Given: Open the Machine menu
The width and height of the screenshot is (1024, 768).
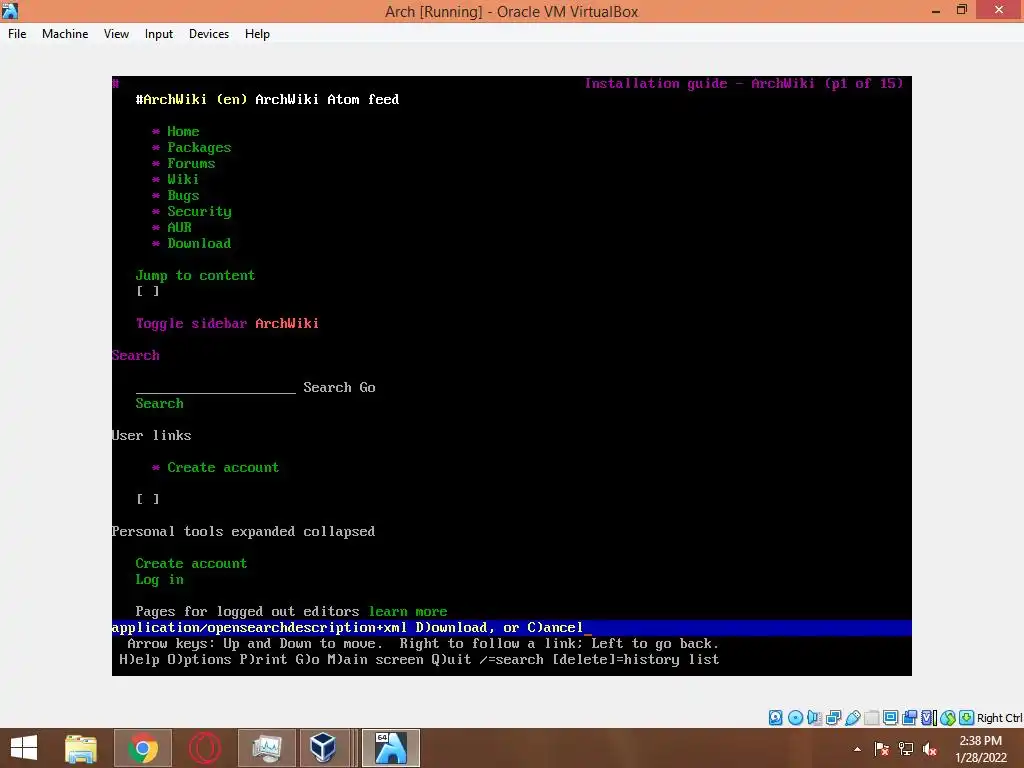Looking at the screenshot, I should click(65, 34).
